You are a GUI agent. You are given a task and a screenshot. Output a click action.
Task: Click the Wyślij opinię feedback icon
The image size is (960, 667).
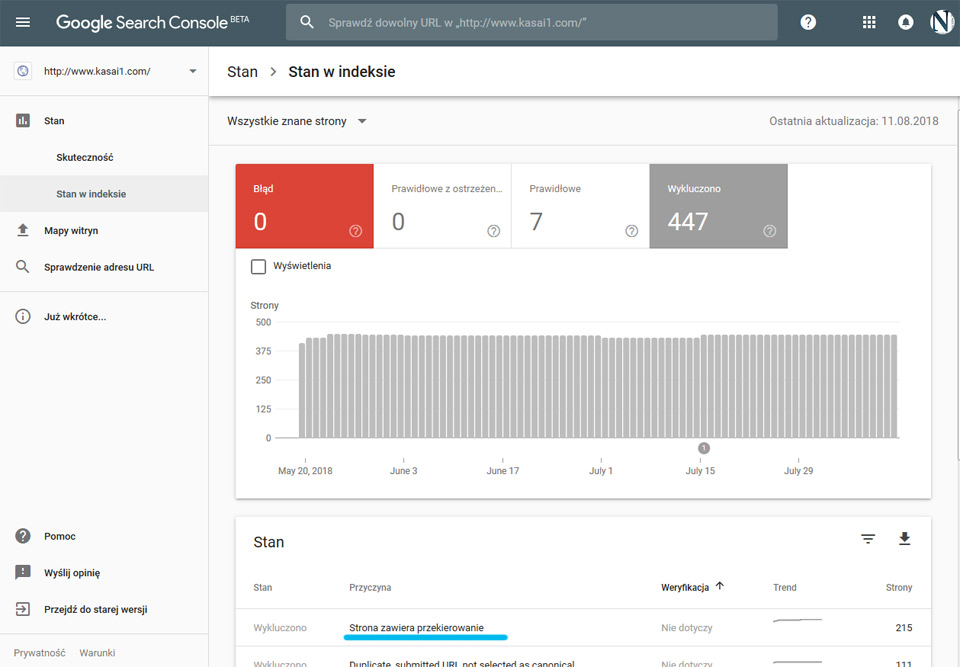click(23, 573)
